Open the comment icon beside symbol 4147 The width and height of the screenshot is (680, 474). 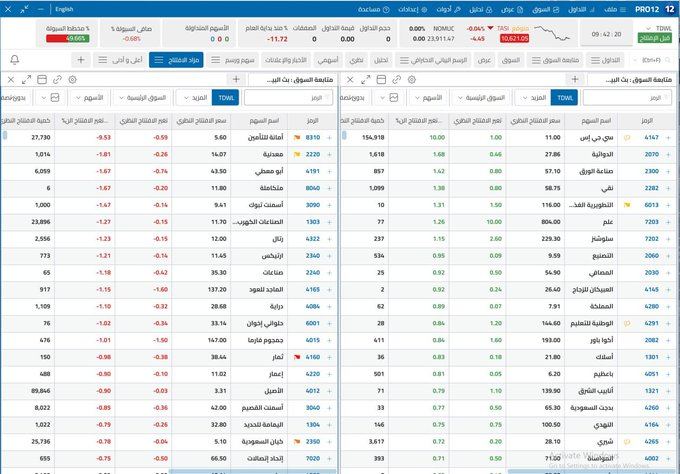(x=627, y=137)
